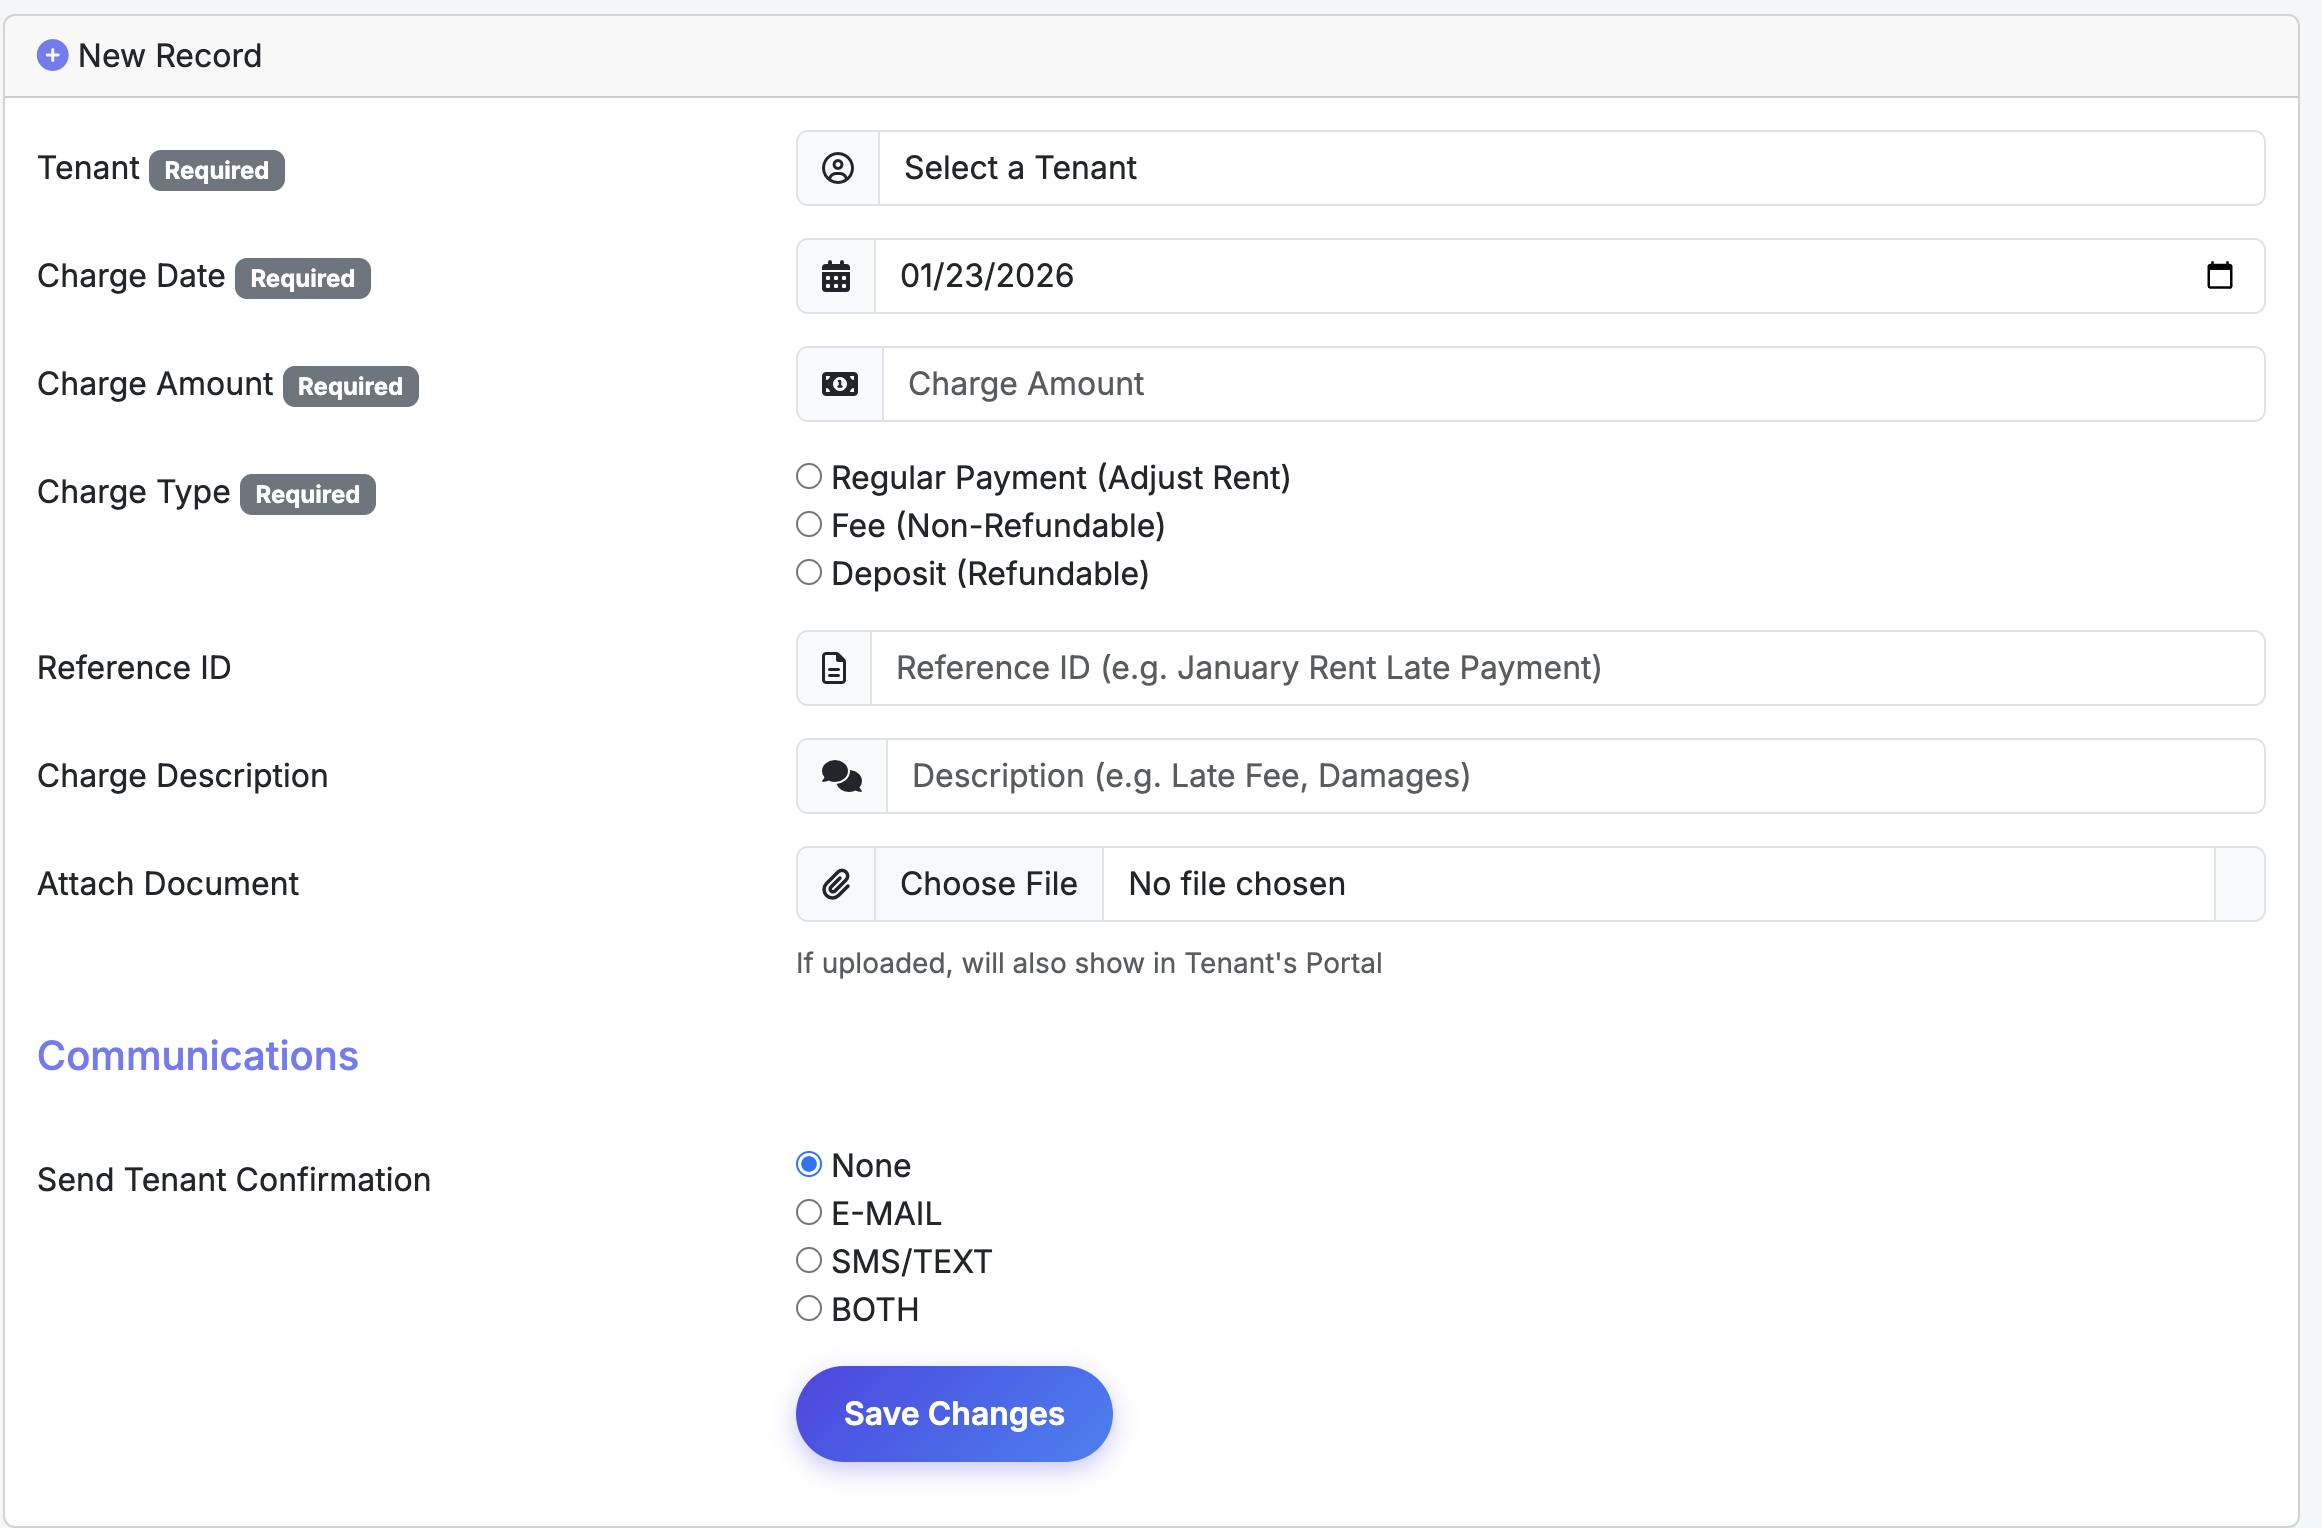Click the money bill icon for Charge Amount
Viewport: 2322px width, 1528px height.
(839, 384)
